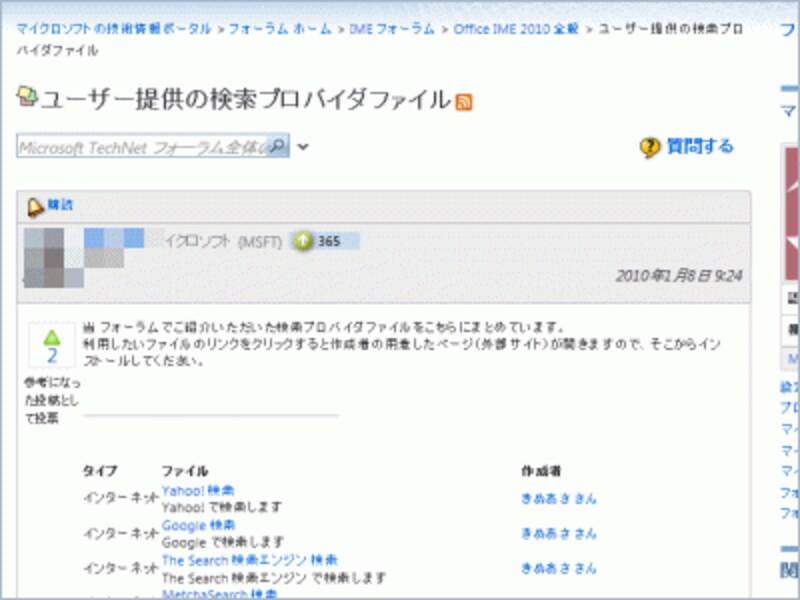Click マイクロソフト (MSFT) poster affiliation text
Screen dimensions: 800x600
[223, 241]
